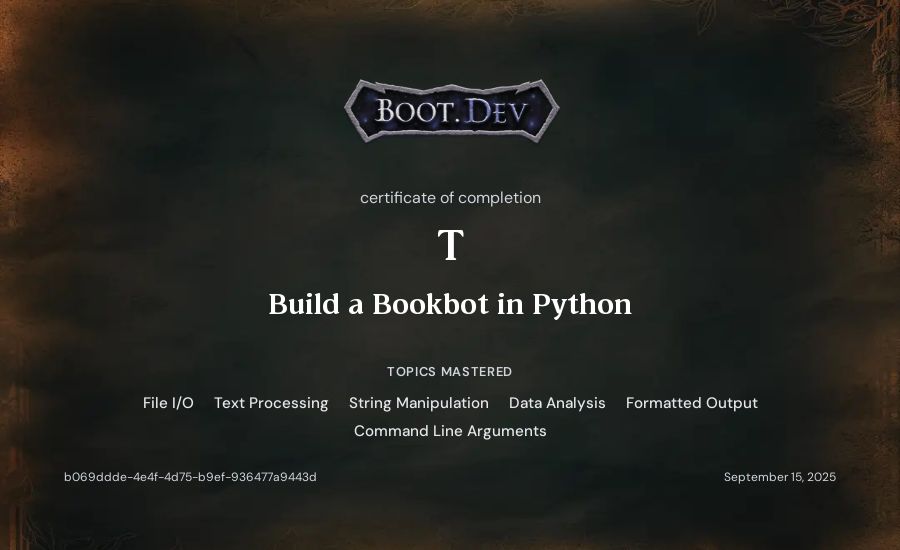This screenshot has height=550, width=900.
Task: Click the 'Data Analysis' topic
Action: point(557,403)
